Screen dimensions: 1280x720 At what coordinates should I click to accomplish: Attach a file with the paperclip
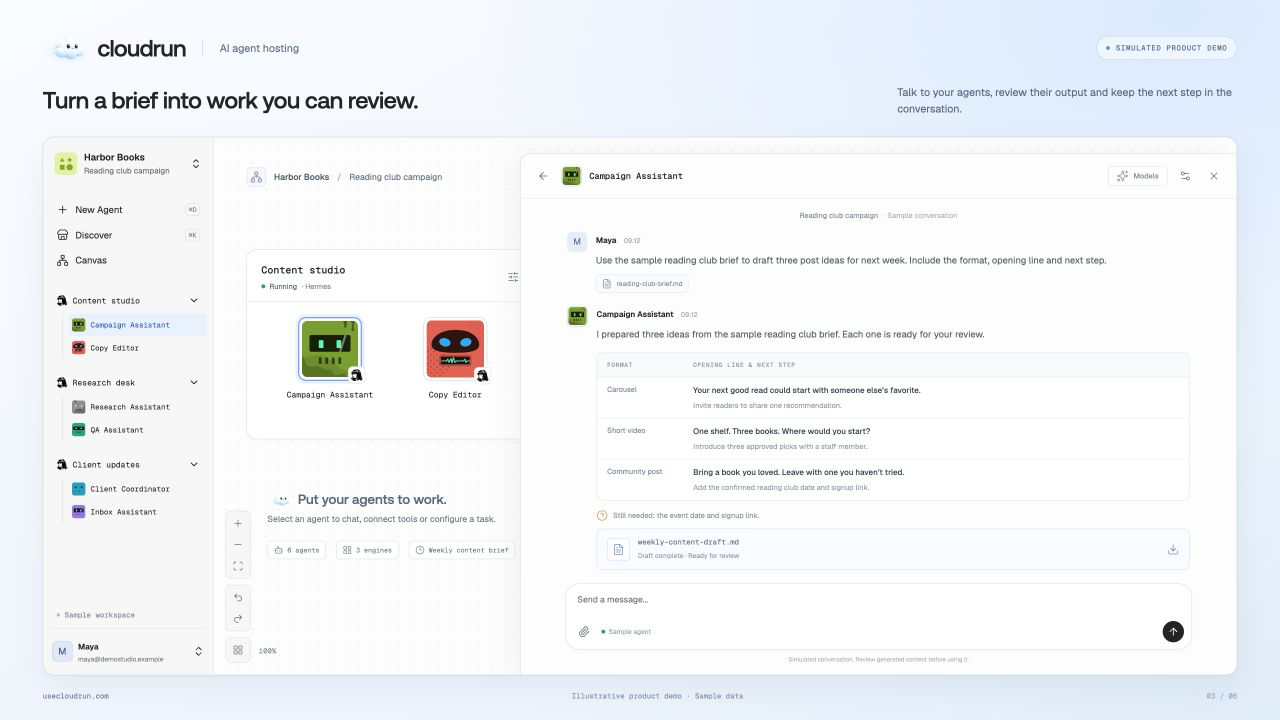point(584,632)
